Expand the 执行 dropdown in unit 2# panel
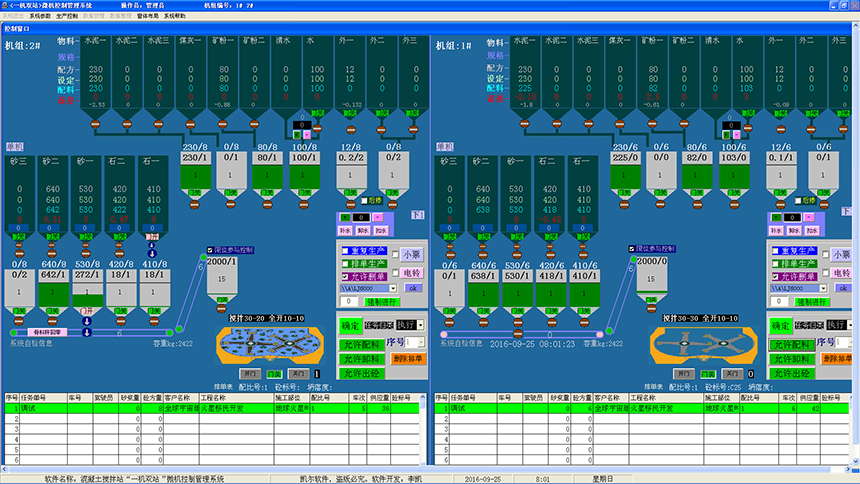 421,325
